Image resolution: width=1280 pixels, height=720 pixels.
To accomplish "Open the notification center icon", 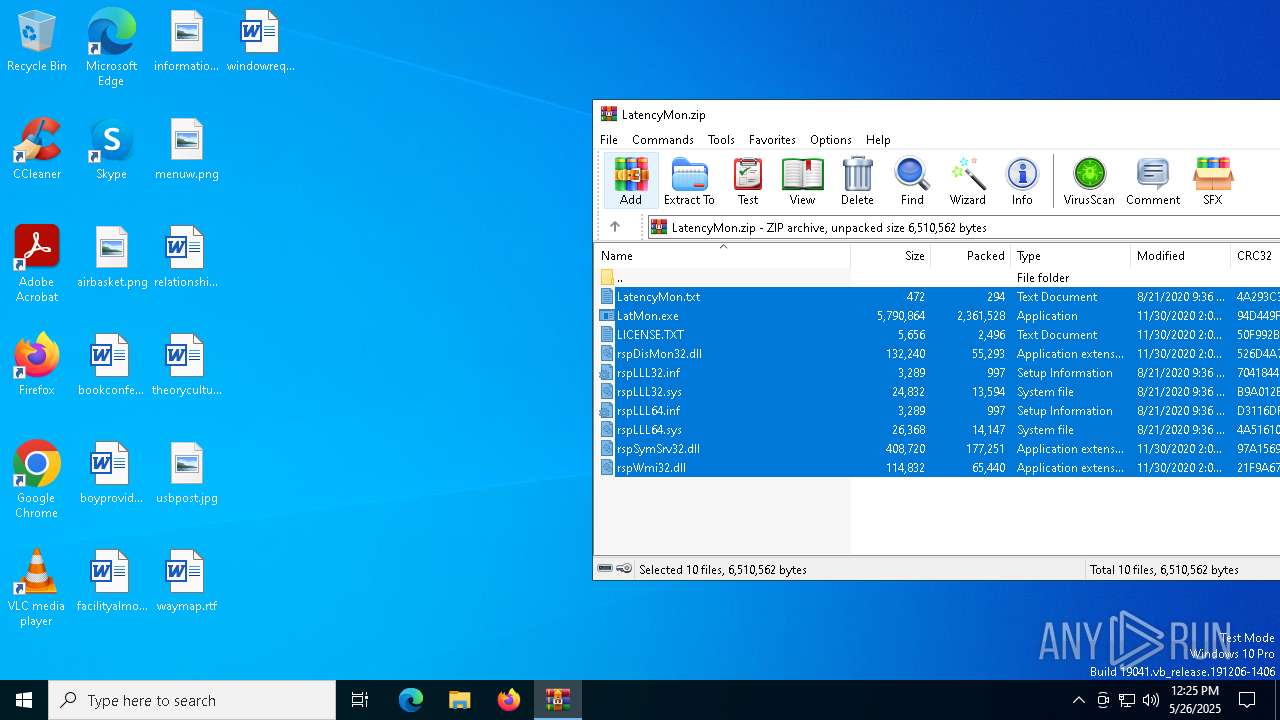I will [1248, 700].
